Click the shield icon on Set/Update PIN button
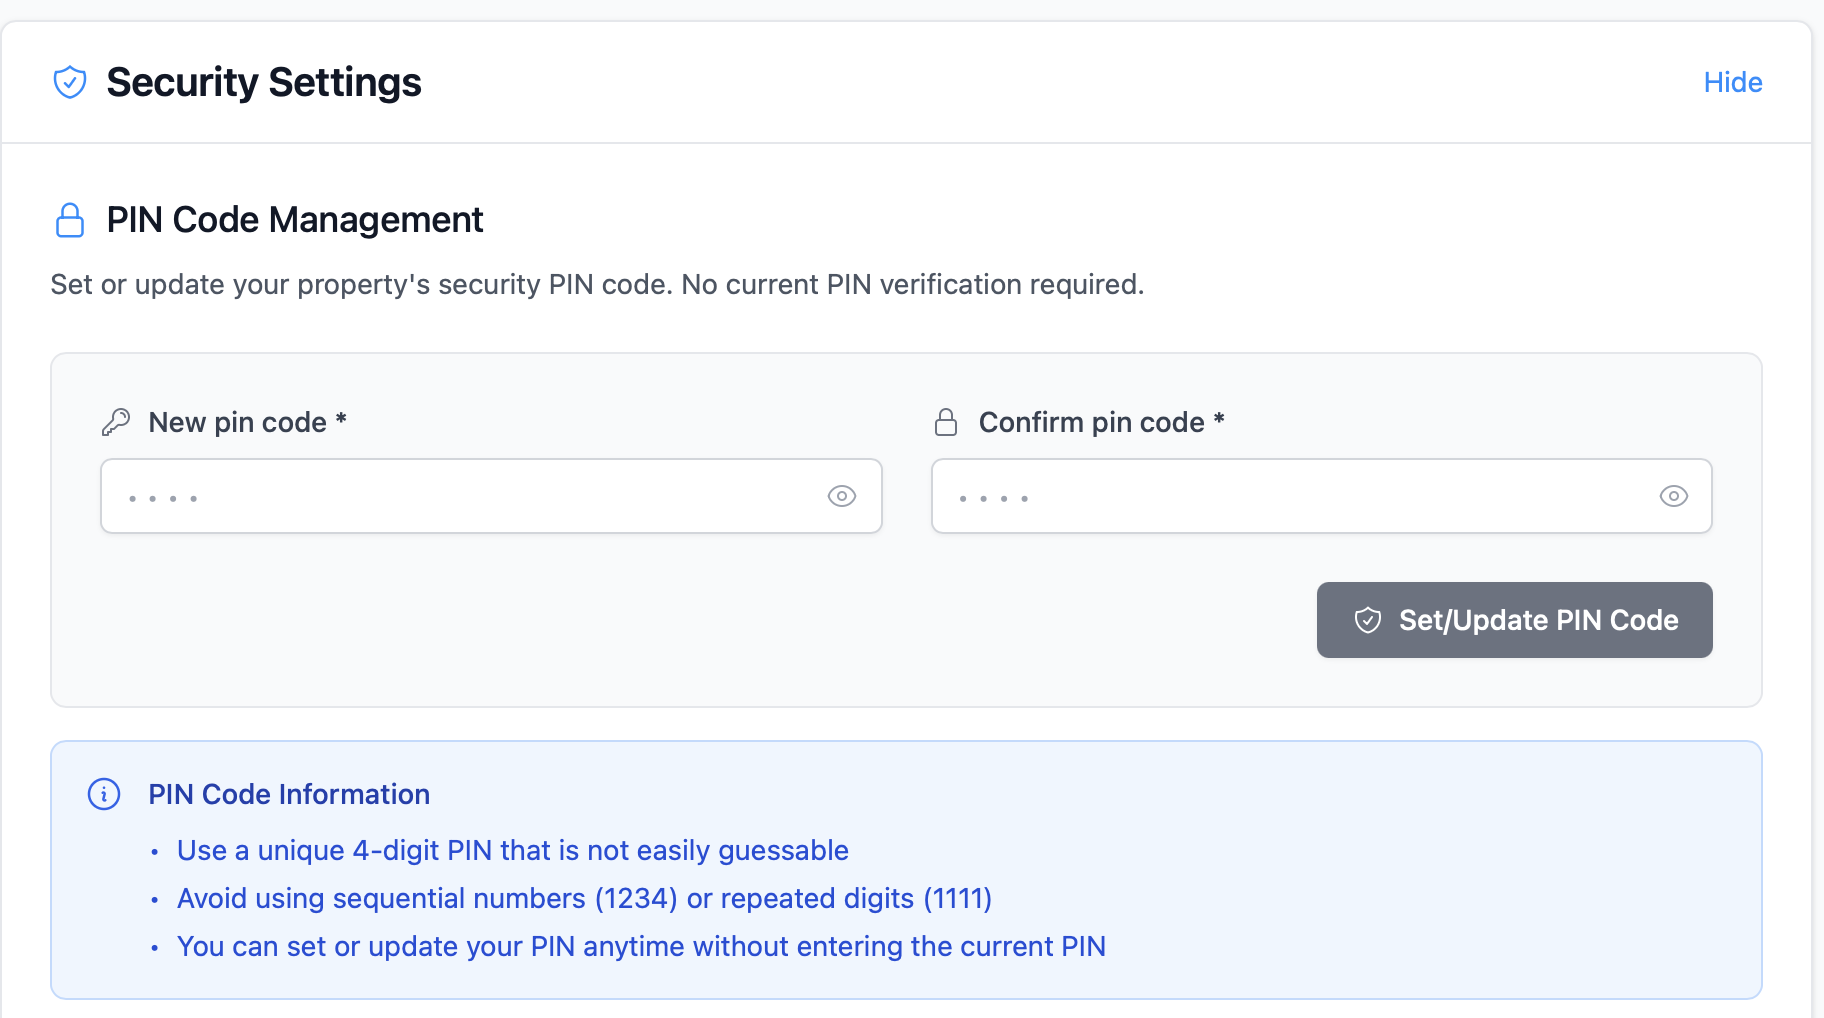The width and height of the screenshot is (1824, 1018). point(1368,620)
